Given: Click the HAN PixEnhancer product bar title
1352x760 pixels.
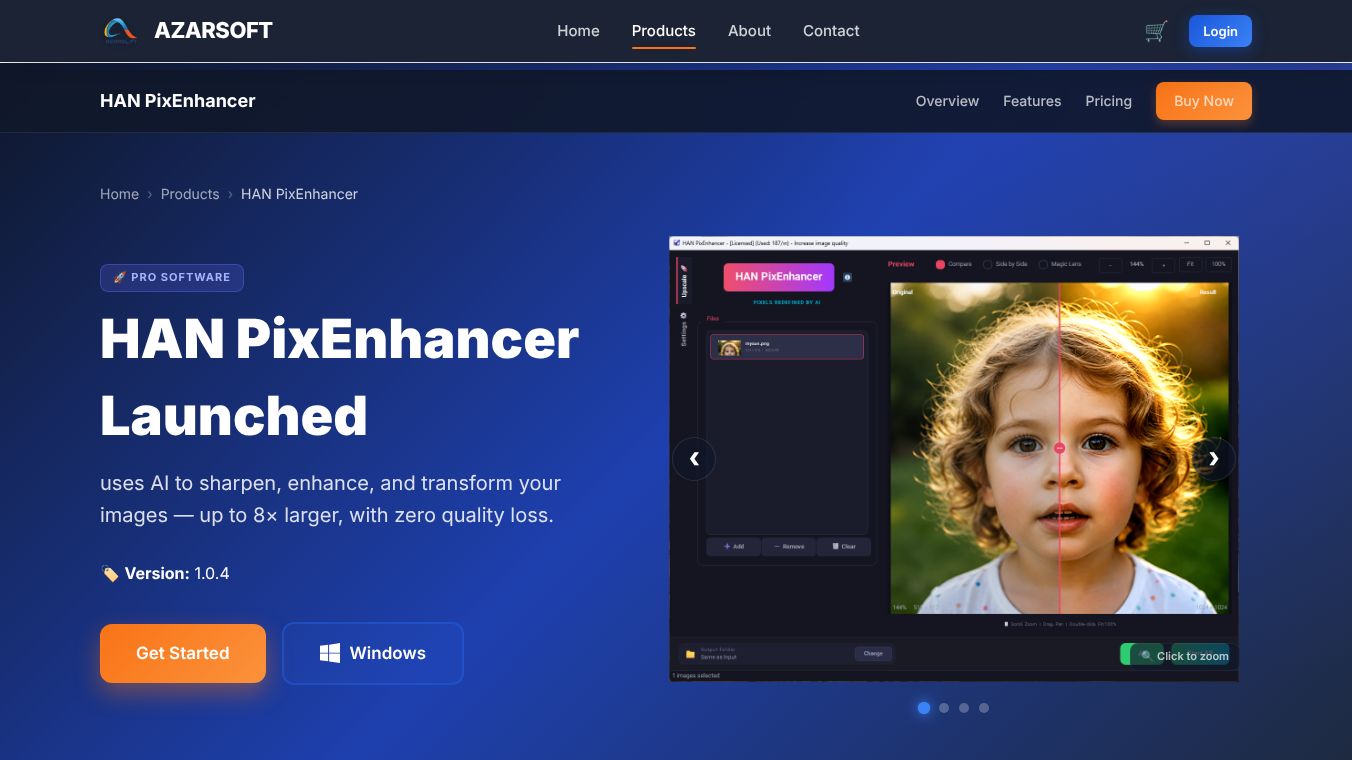Looking at the screenshot, I should [x=178, y=101].
